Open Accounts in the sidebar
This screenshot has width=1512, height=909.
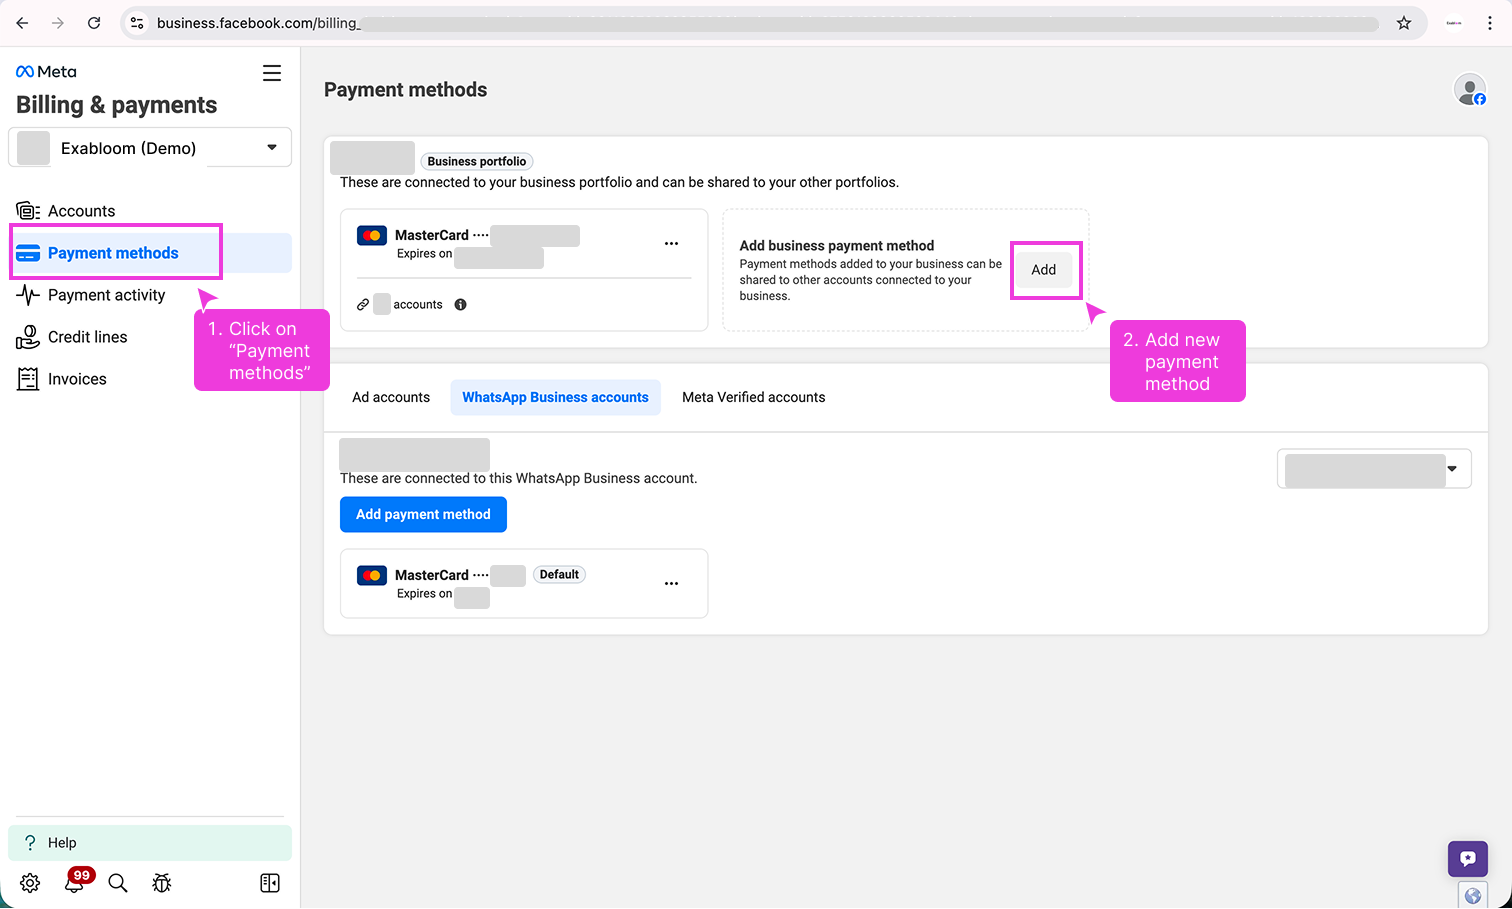click(x=150, y=211)
